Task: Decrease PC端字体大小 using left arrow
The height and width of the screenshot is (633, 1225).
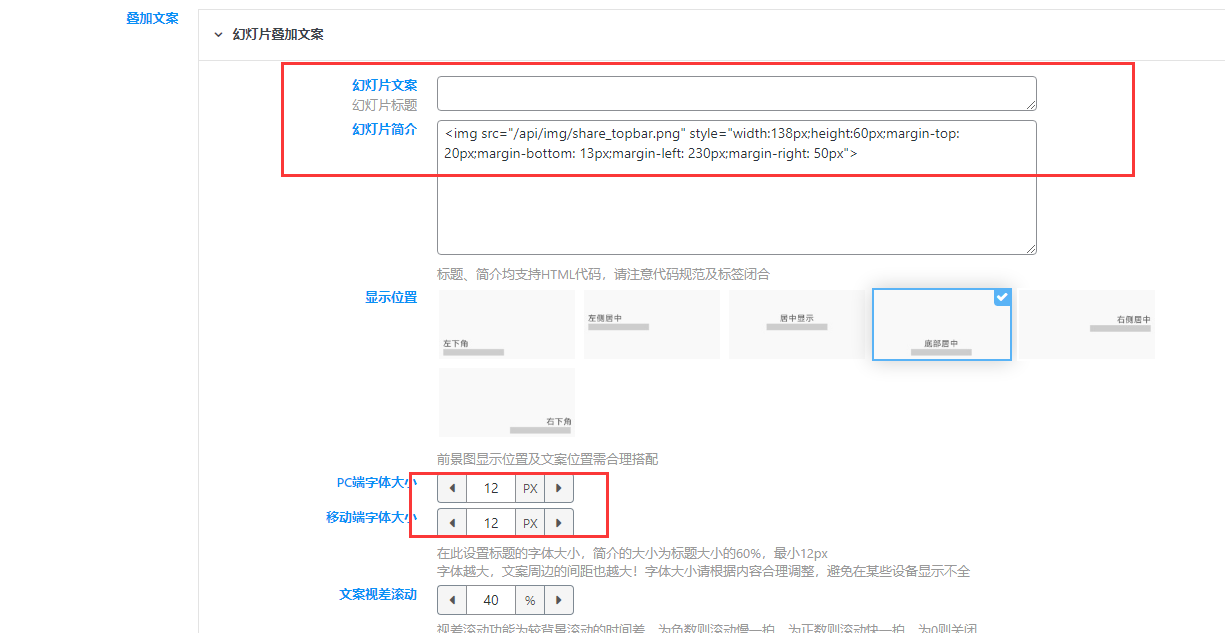Action: click(x=452, y=488)
